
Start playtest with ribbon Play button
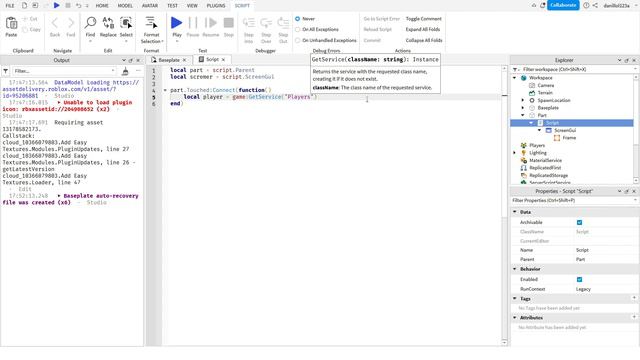pos(177,23)
